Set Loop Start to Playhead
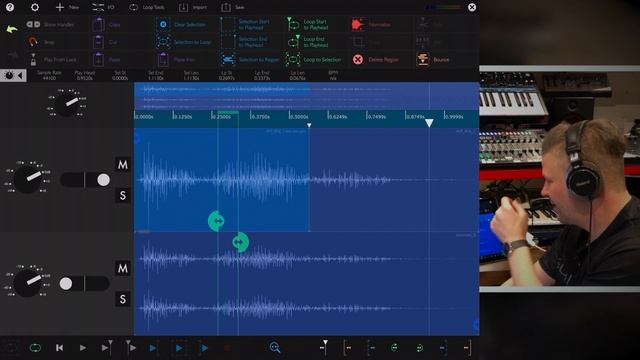640x360 pixels. [307, 24]
